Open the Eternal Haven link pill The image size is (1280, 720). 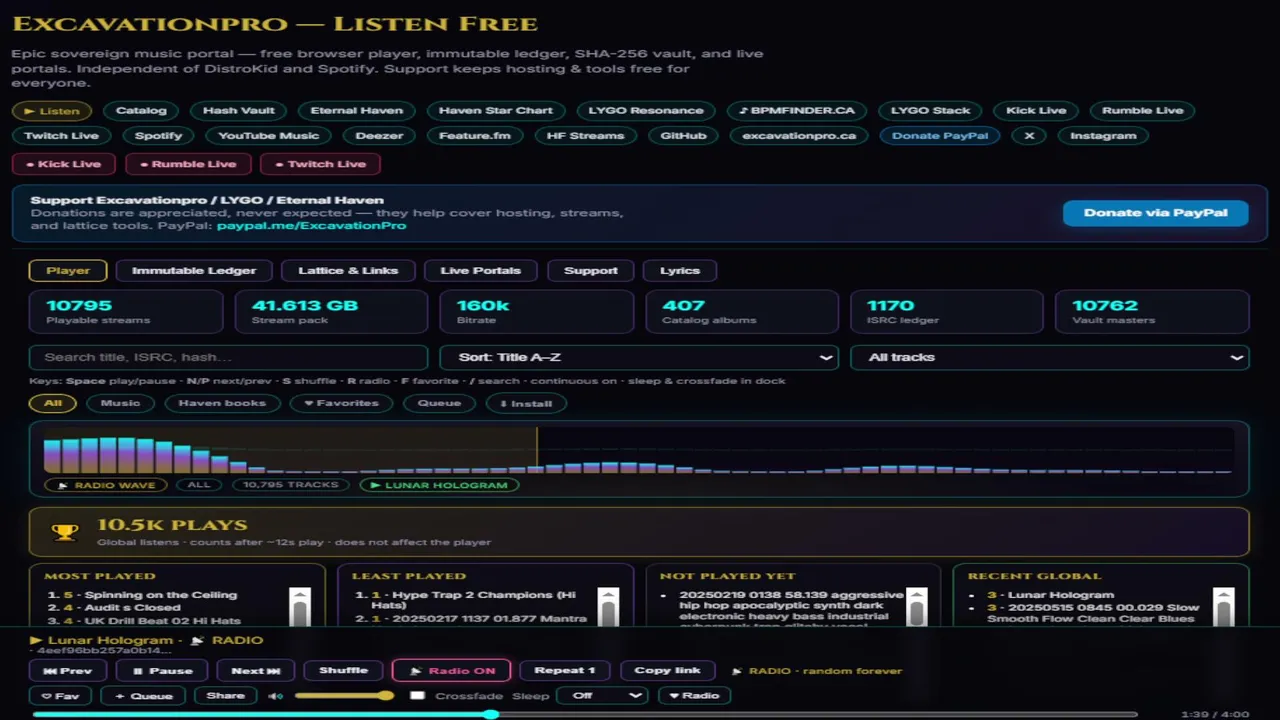click(x=357, y=111)
